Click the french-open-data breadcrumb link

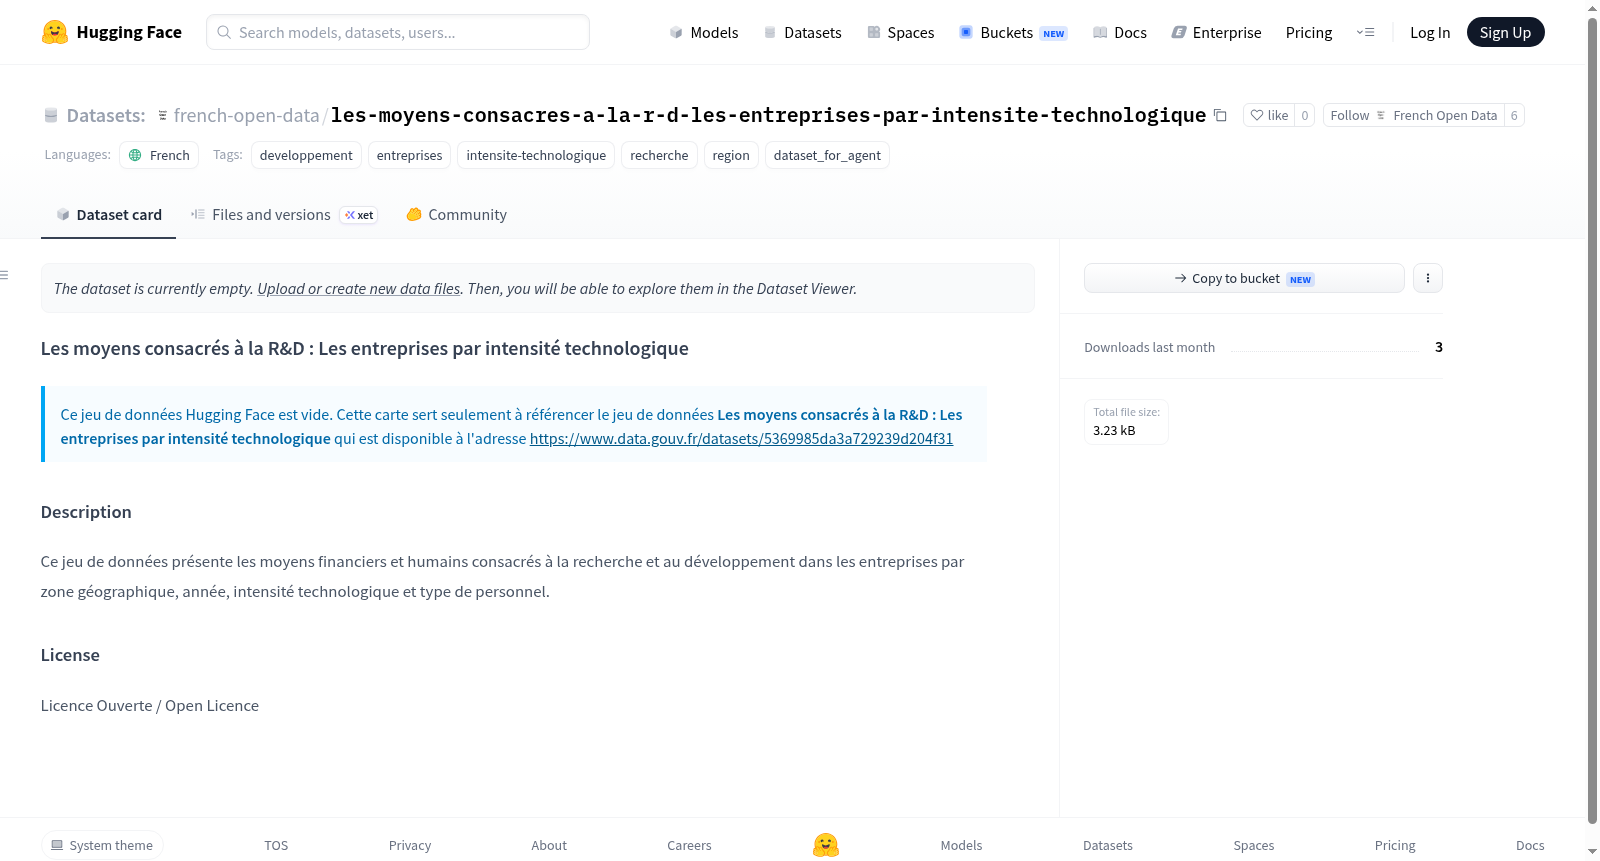click(x=246, y=115)
